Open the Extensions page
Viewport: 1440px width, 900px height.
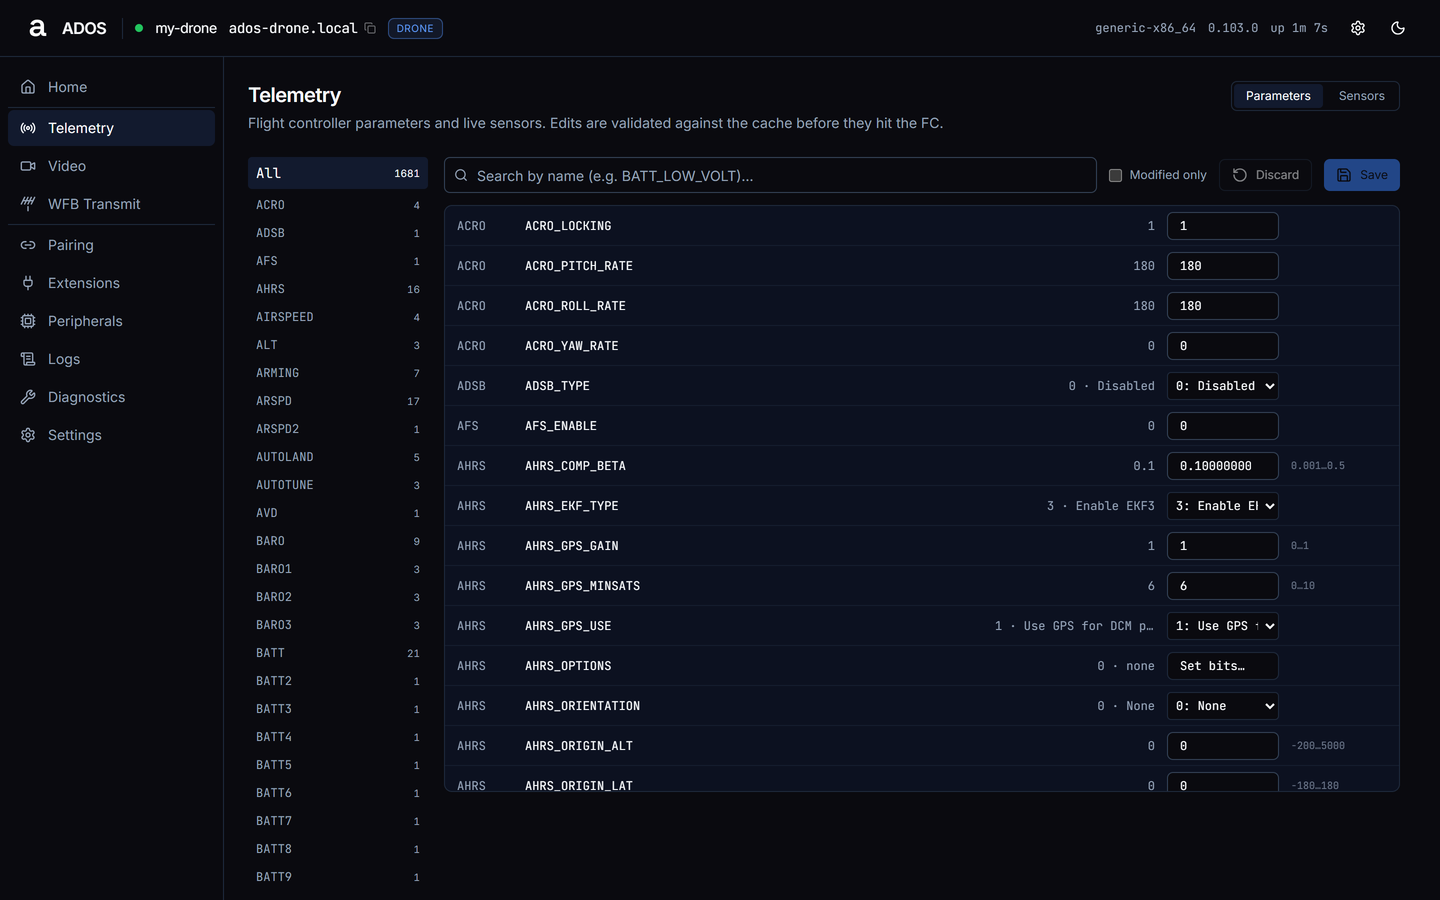click(111, 283)
